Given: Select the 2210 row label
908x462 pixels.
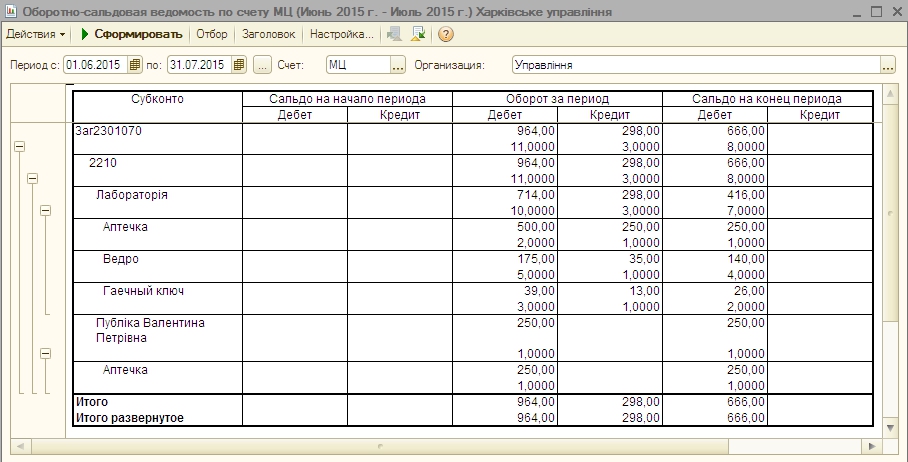Looking at the screenshot, I should (102, 163).
